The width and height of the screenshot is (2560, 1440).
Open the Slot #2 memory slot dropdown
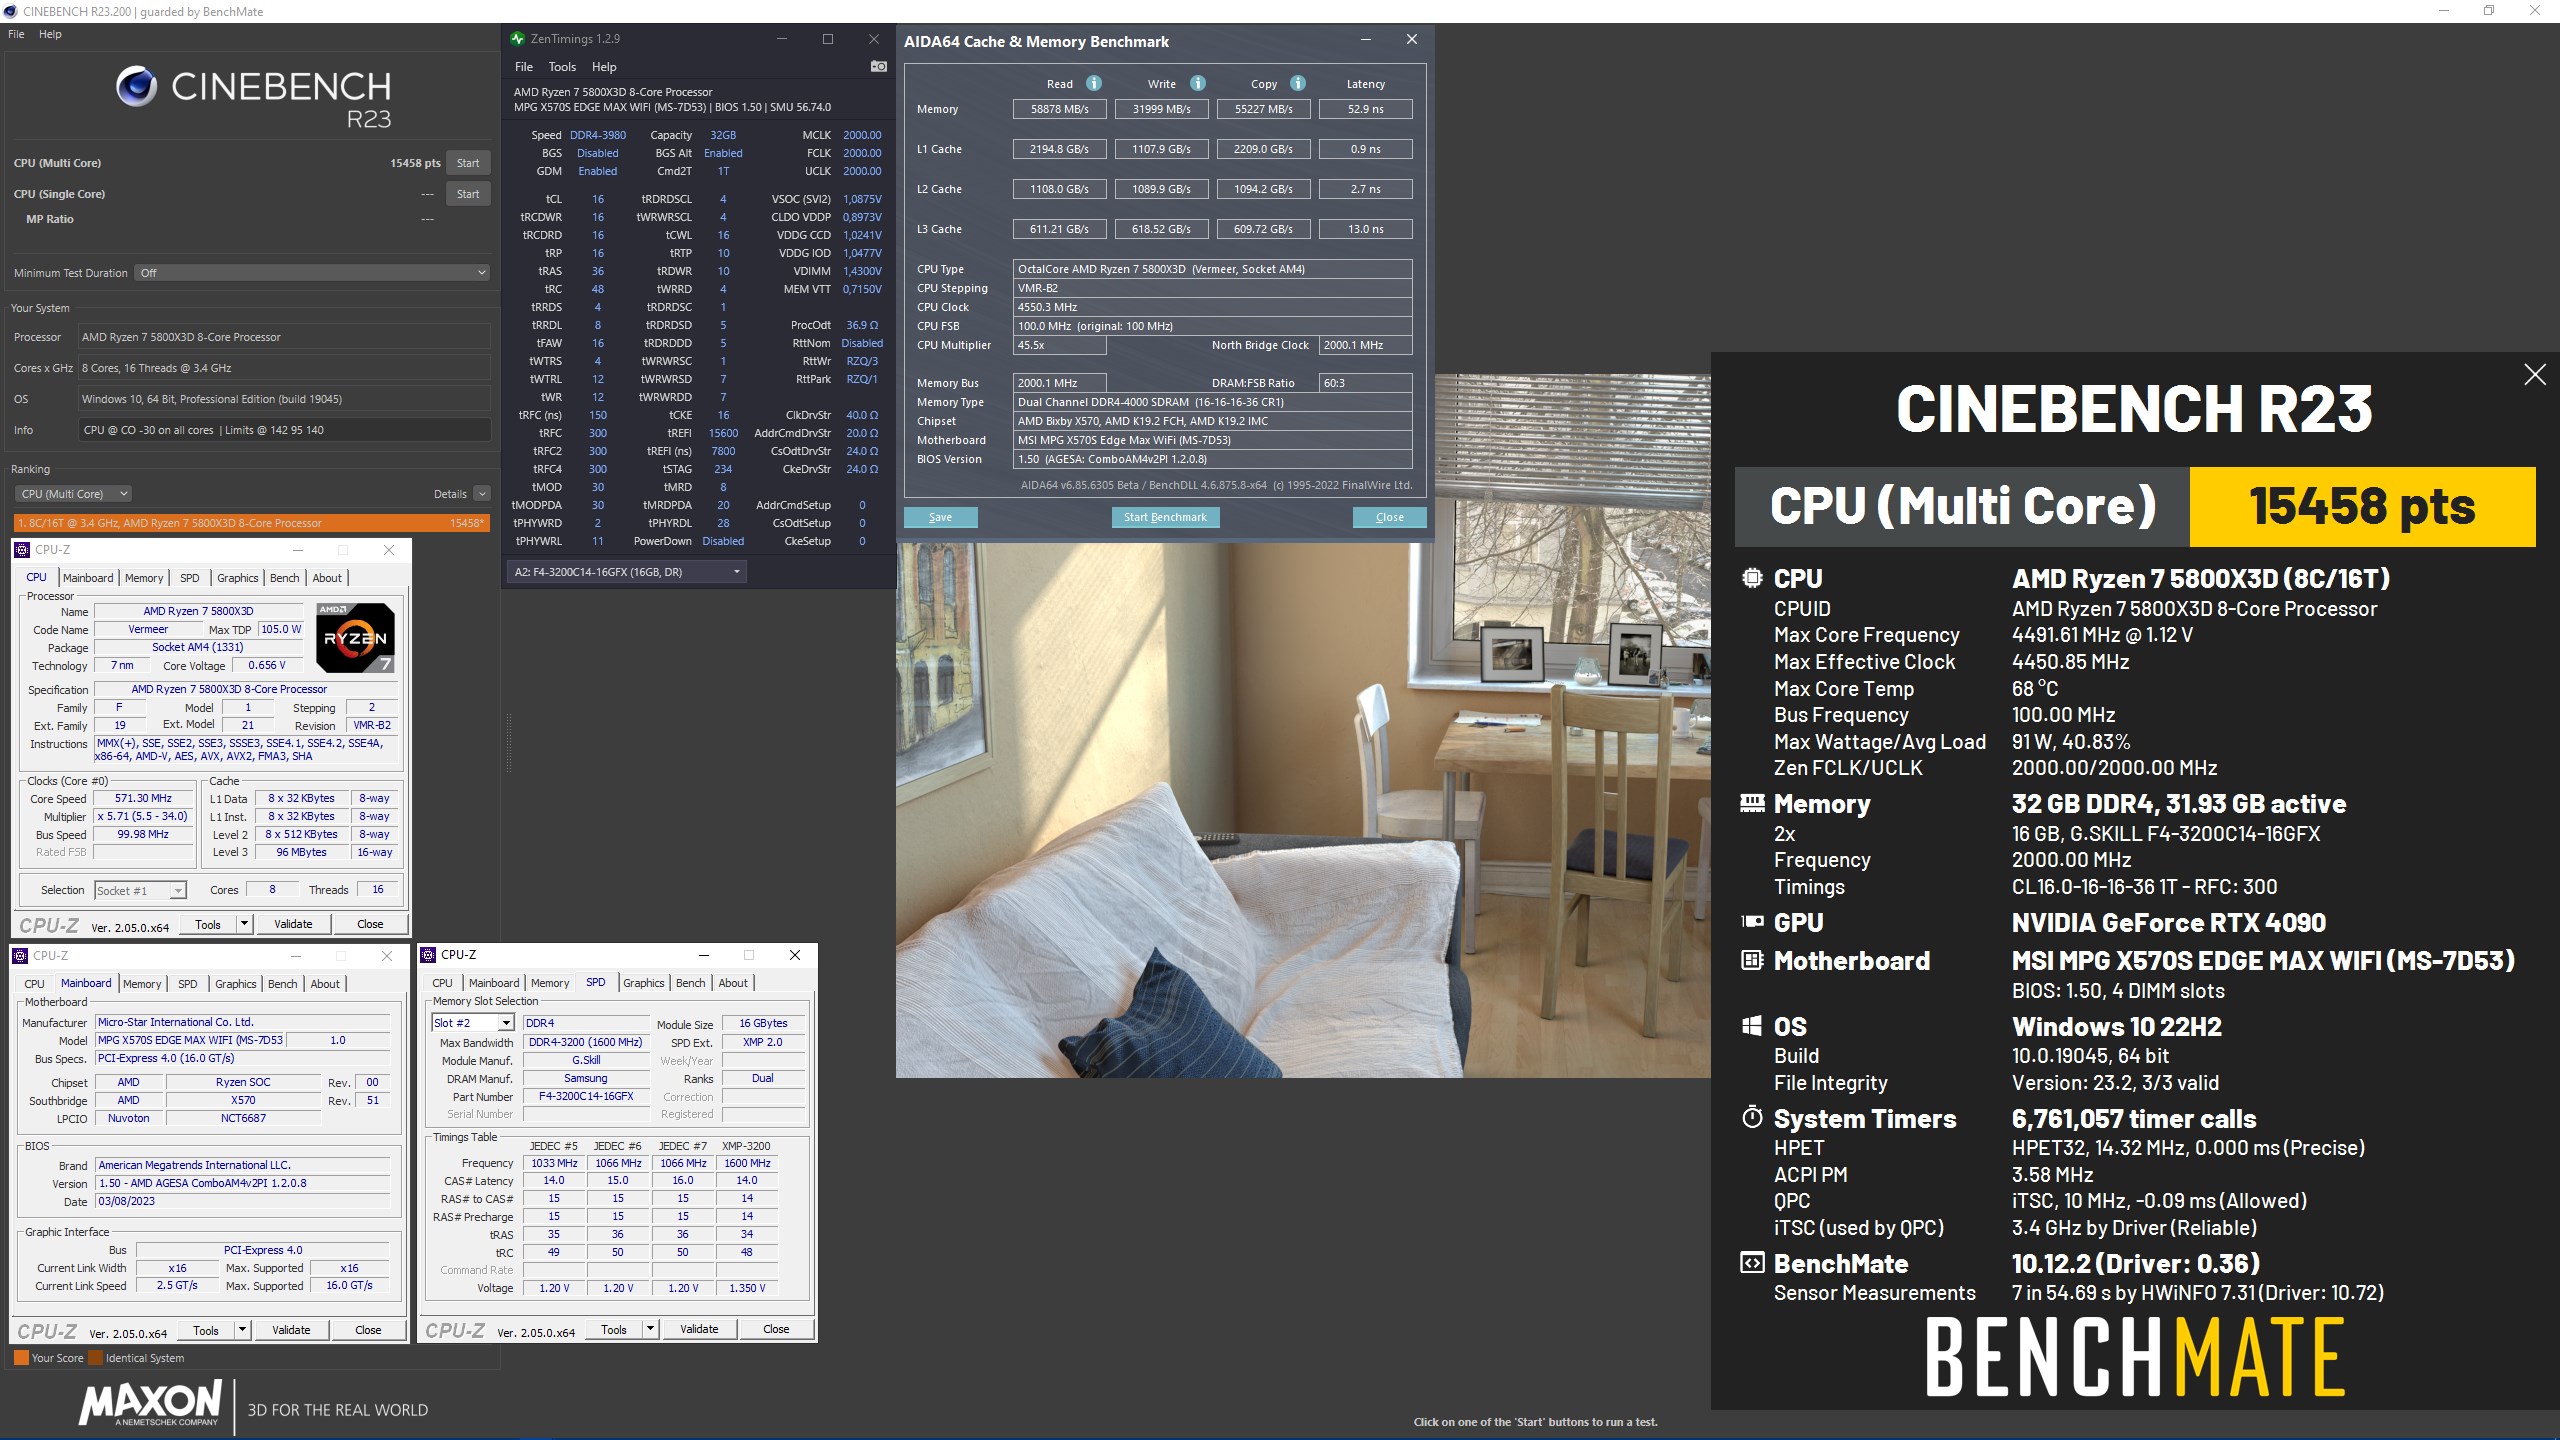click(506, 1023)
